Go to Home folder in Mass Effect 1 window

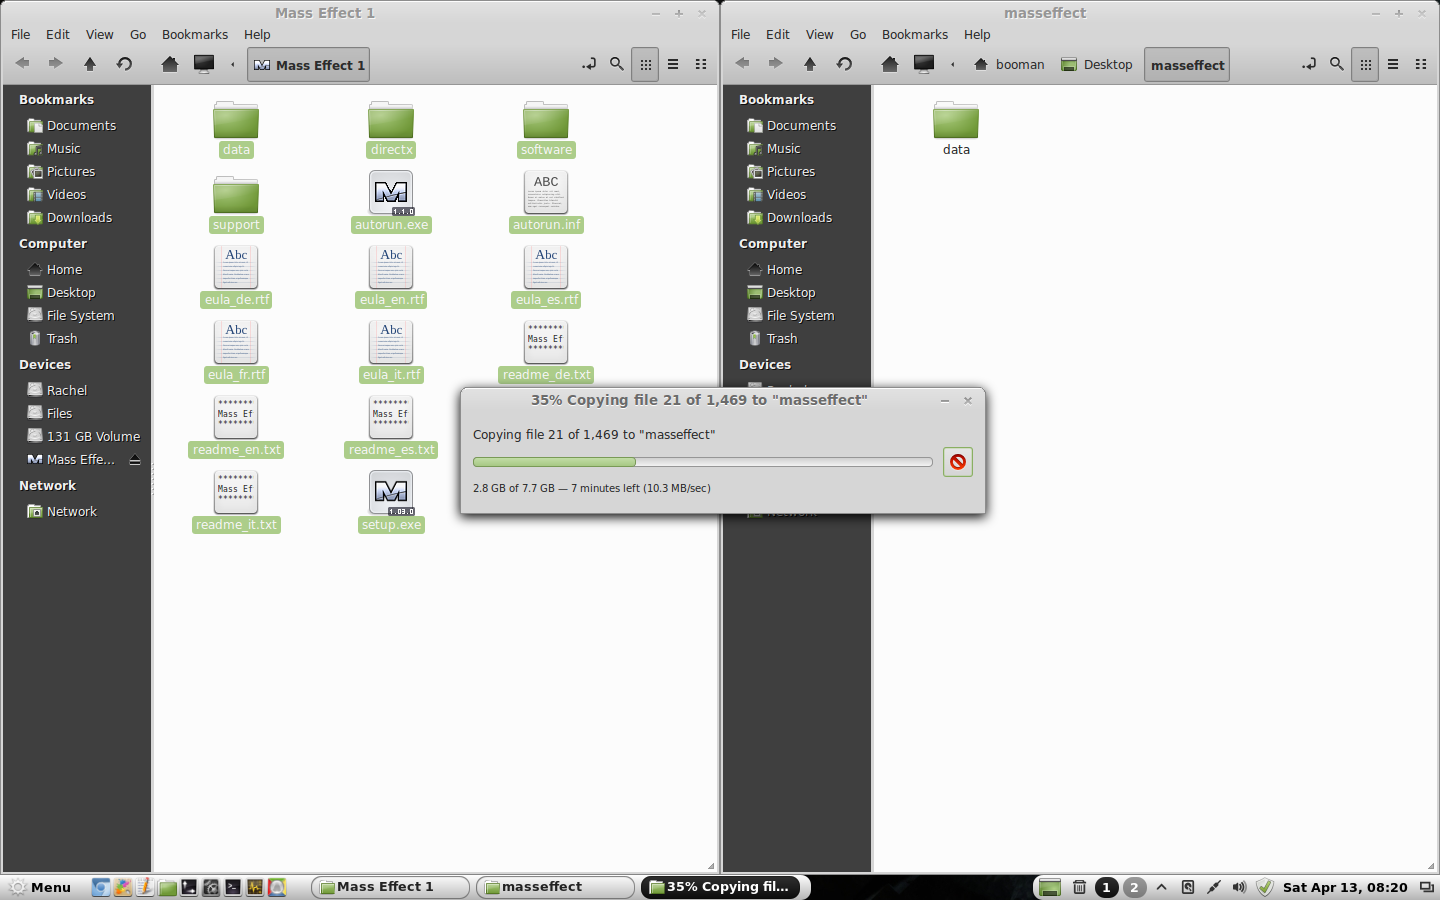pyautogui.click(x=170, y=64)
